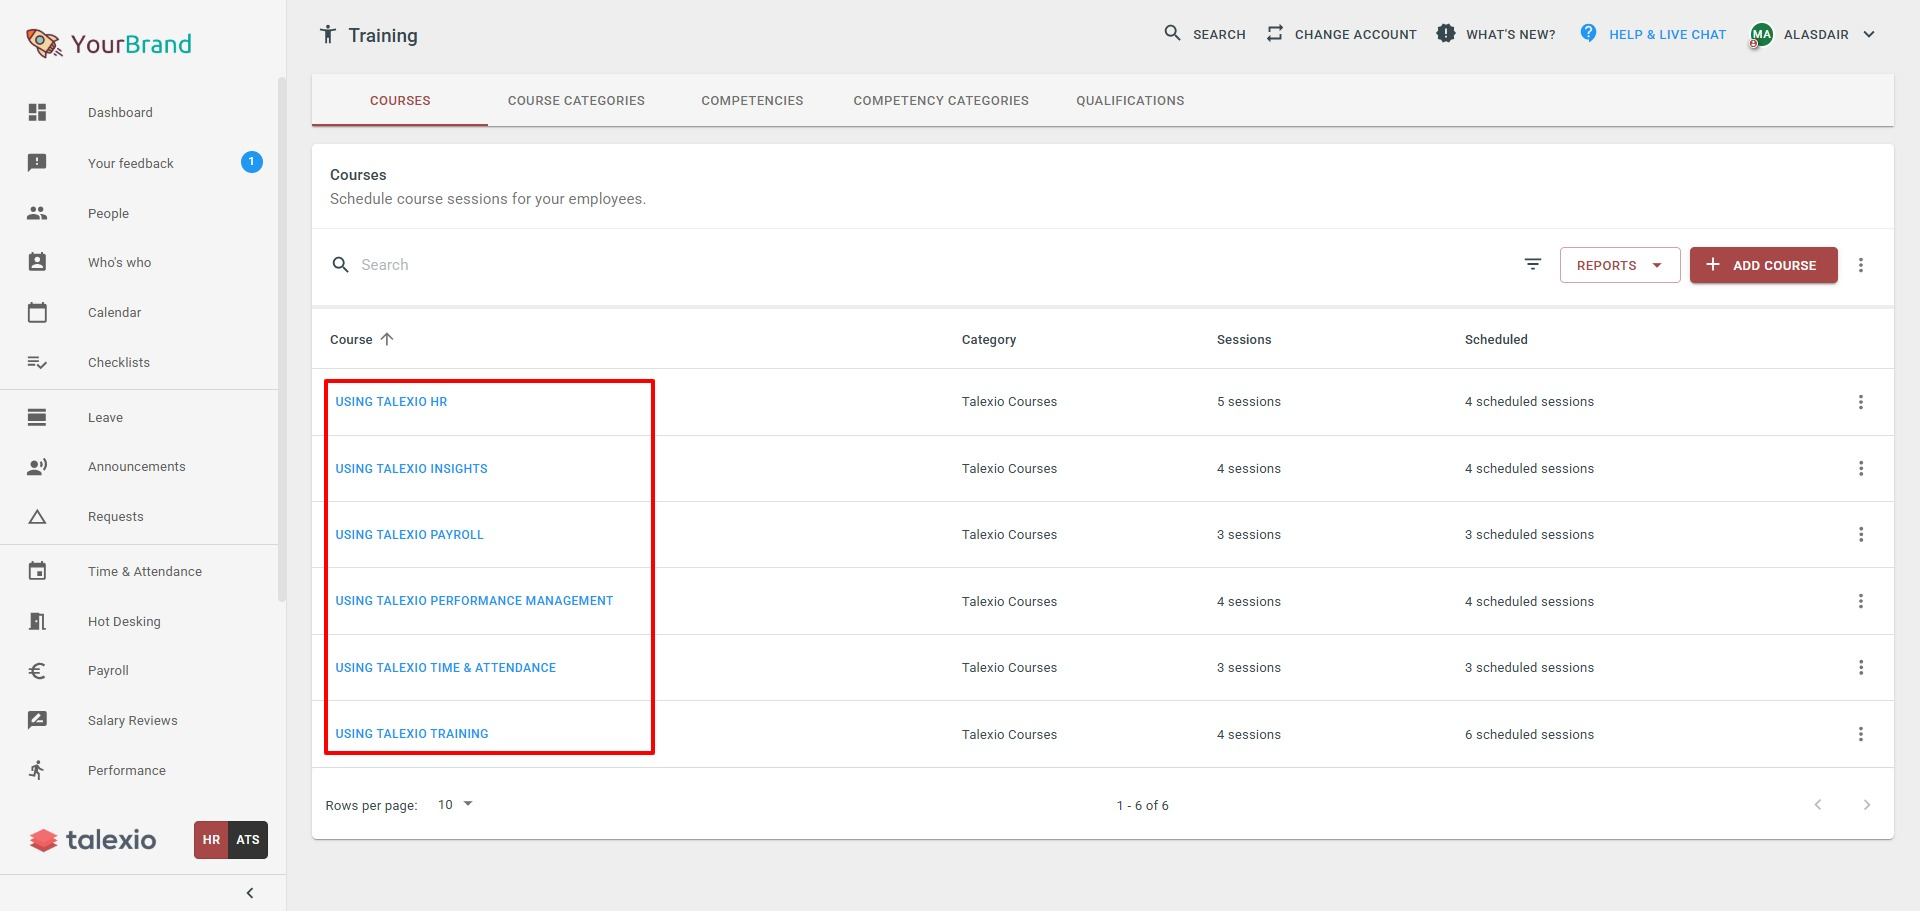
Task: Sort by Course column arrow
Action: [387, 339]
